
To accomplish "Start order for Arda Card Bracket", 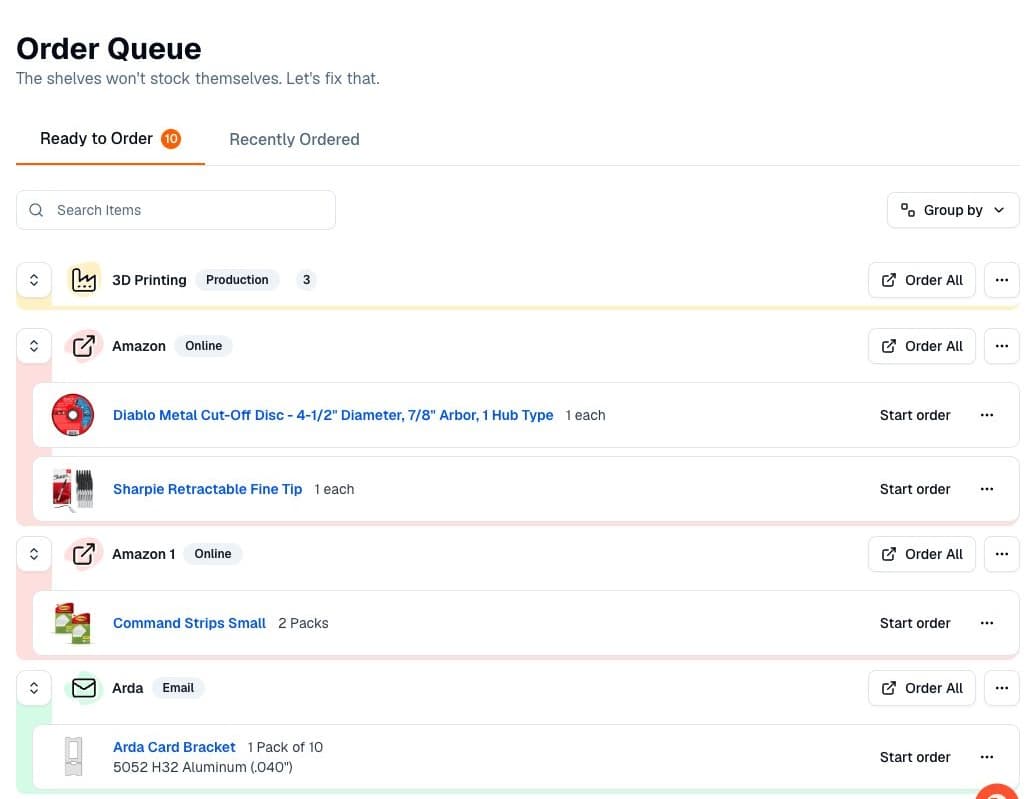I will pyautogui.click(x=915, y=757).
